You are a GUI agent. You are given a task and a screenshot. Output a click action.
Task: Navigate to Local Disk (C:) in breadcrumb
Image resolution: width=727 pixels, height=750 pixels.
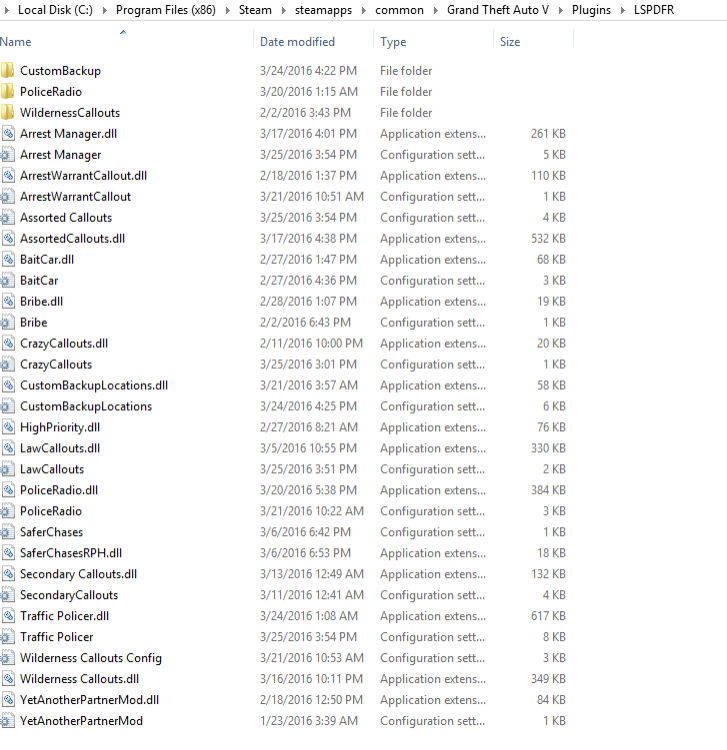(x=55, y=10)
